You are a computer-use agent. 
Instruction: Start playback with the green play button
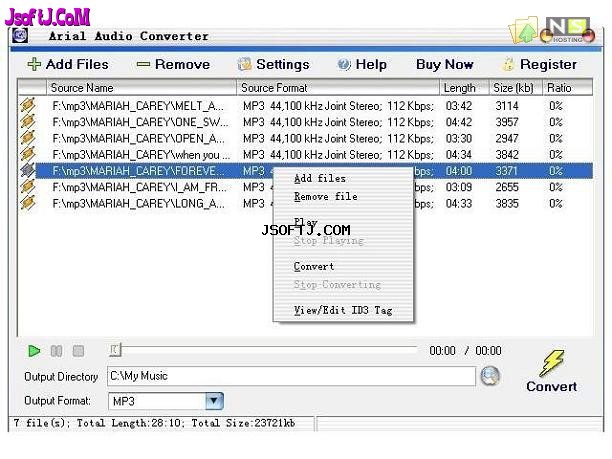(x=34, y=351)
